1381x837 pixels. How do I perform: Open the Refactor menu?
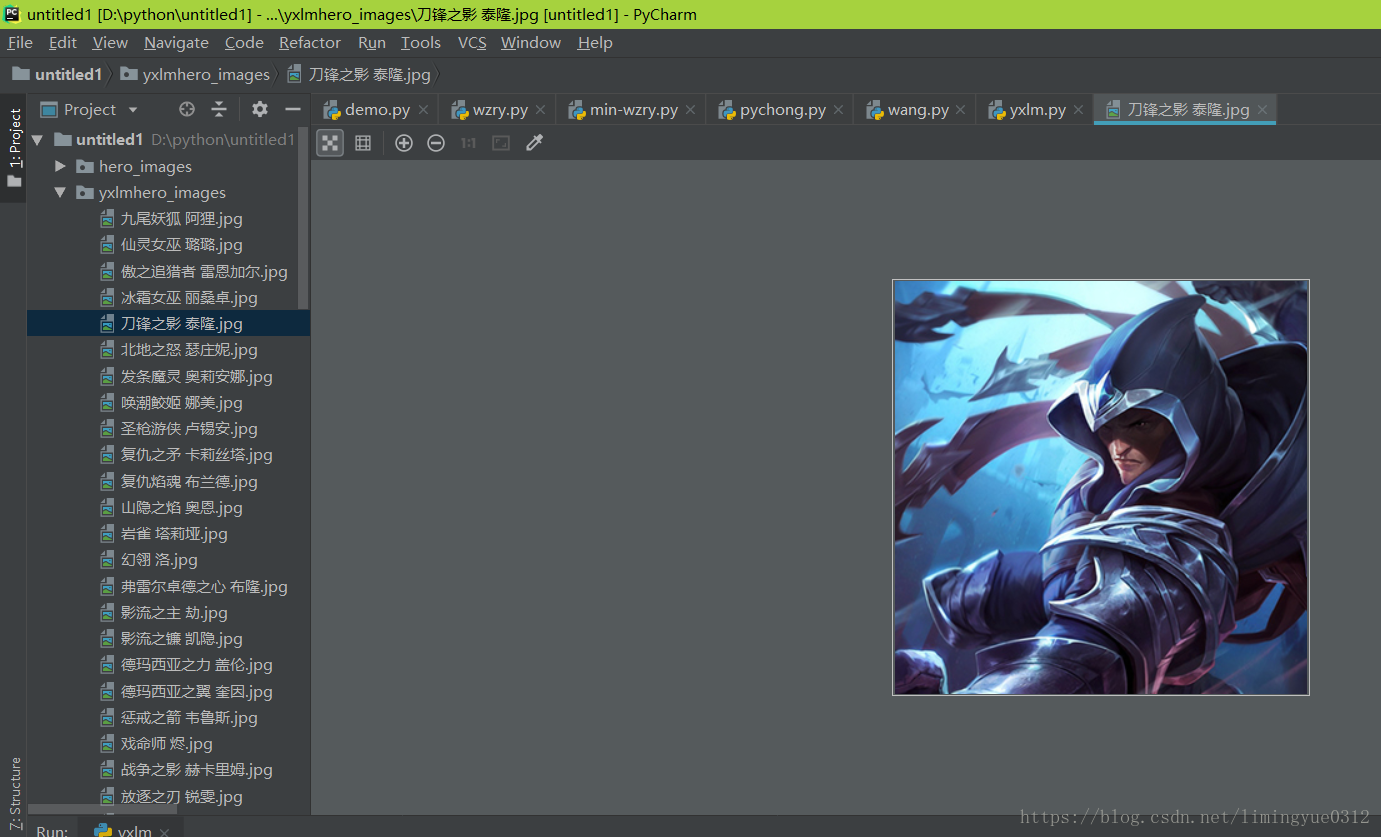click(310, 42)
